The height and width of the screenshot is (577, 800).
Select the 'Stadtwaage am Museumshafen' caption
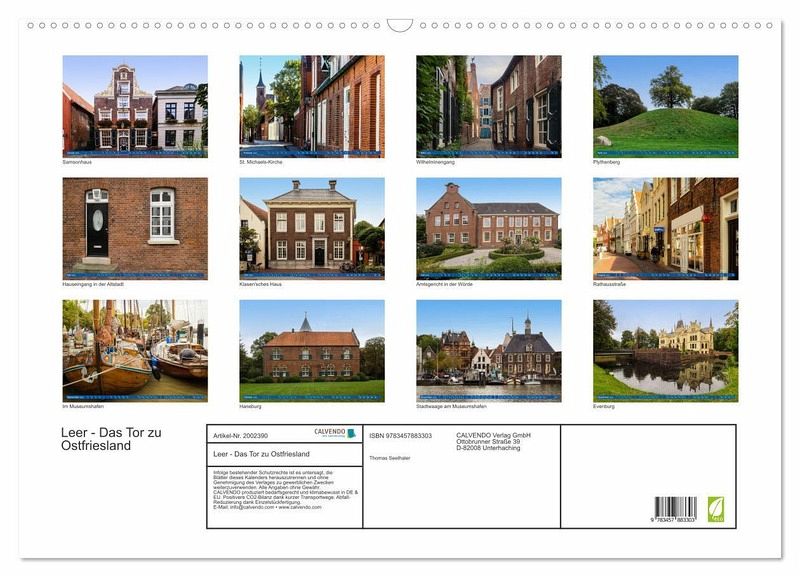451,407
